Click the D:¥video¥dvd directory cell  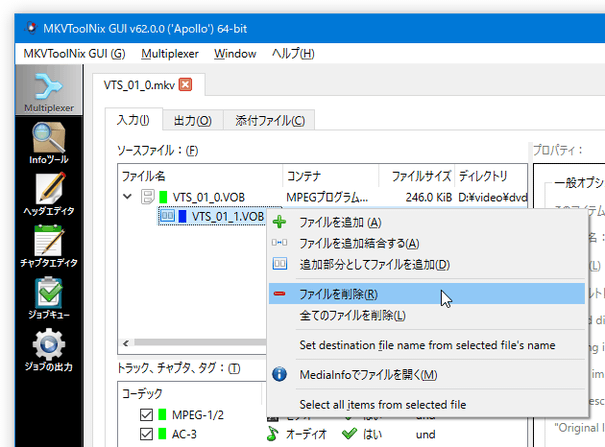(492, 197)
